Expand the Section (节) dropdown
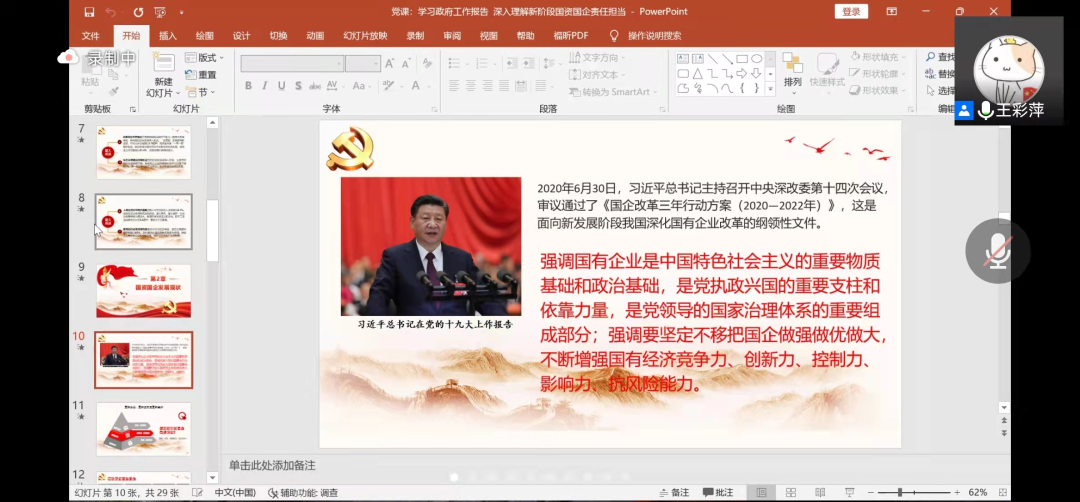Image resolution: width=1080 pixels, height=502 pixels. (200, 91)
